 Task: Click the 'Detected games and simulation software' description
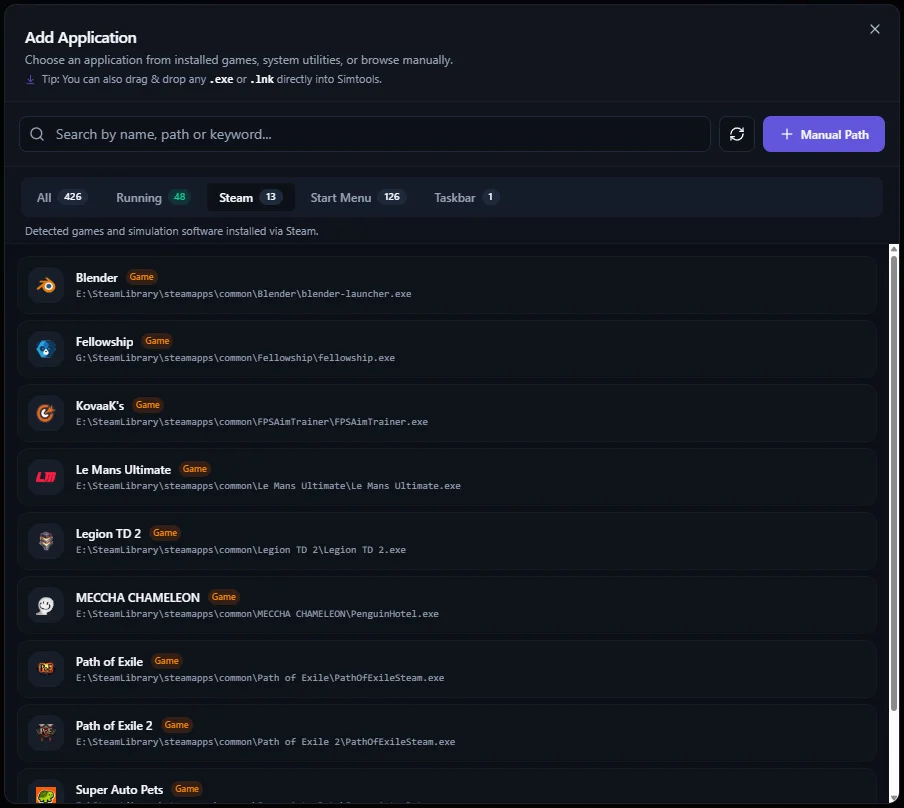172,231
